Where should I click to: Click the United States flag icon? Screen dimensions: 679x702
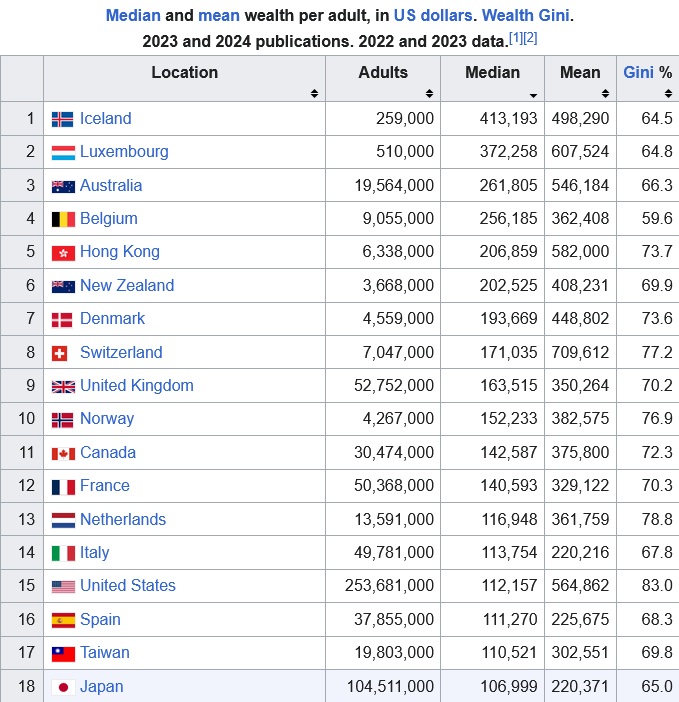tap(63, 587)
